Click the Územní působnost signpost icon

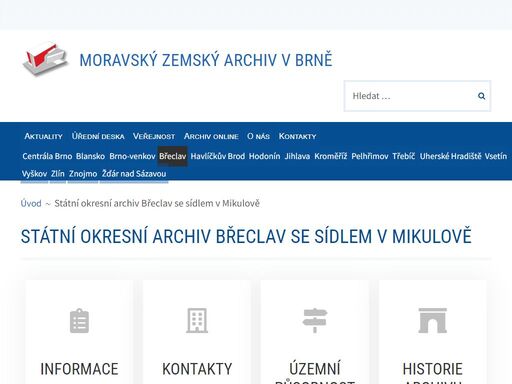[315, 321]
